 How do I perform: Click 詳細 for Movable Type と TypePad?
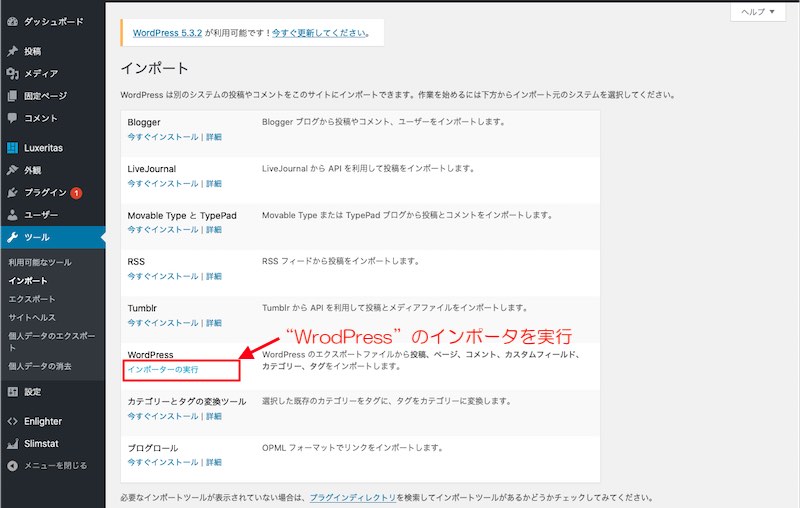(214, 230)
